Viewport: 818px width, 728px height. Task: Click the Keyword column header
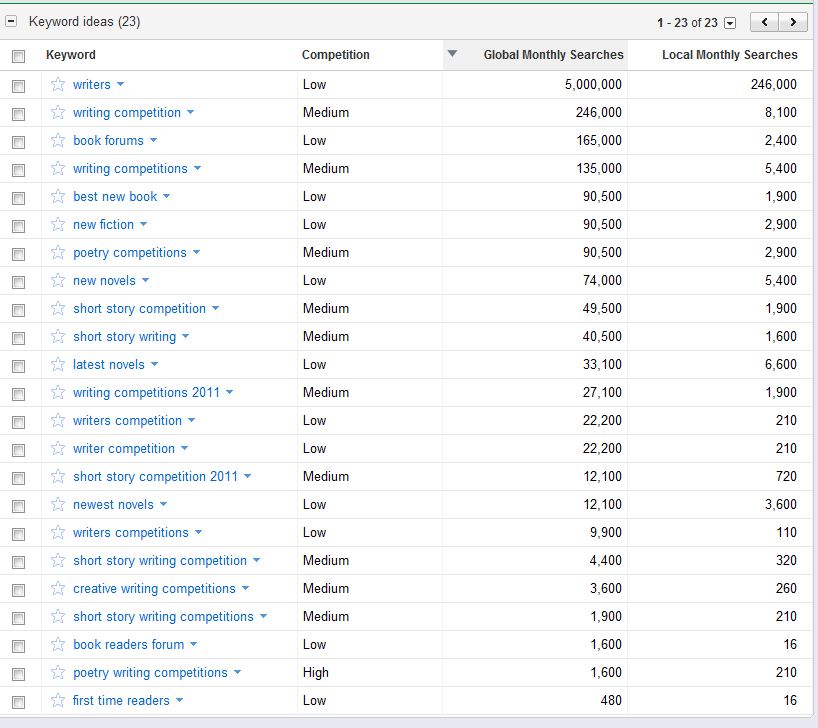tap(71, 55)
